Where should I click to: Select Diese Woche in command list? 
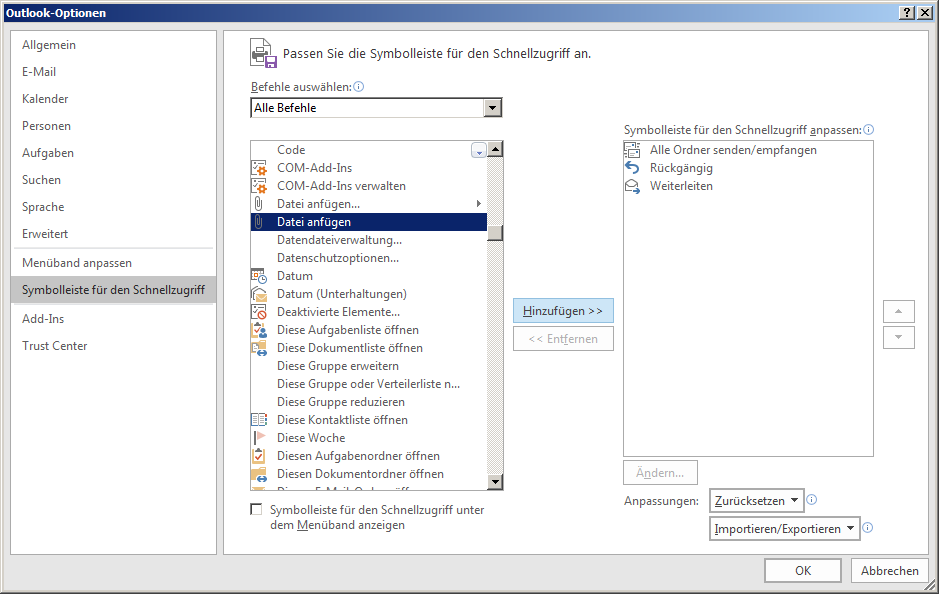tap(369, 438)
